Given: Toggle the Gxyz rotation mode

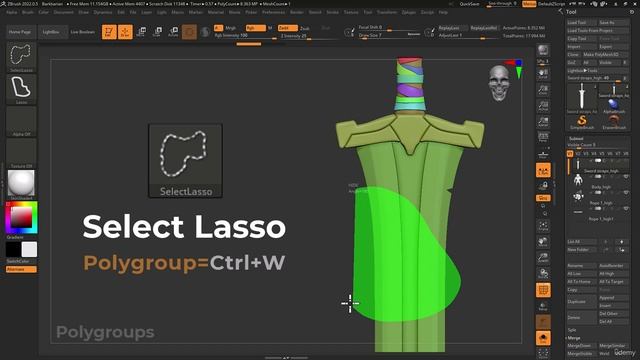Looking at the screenshot, I should coord(543,198).
